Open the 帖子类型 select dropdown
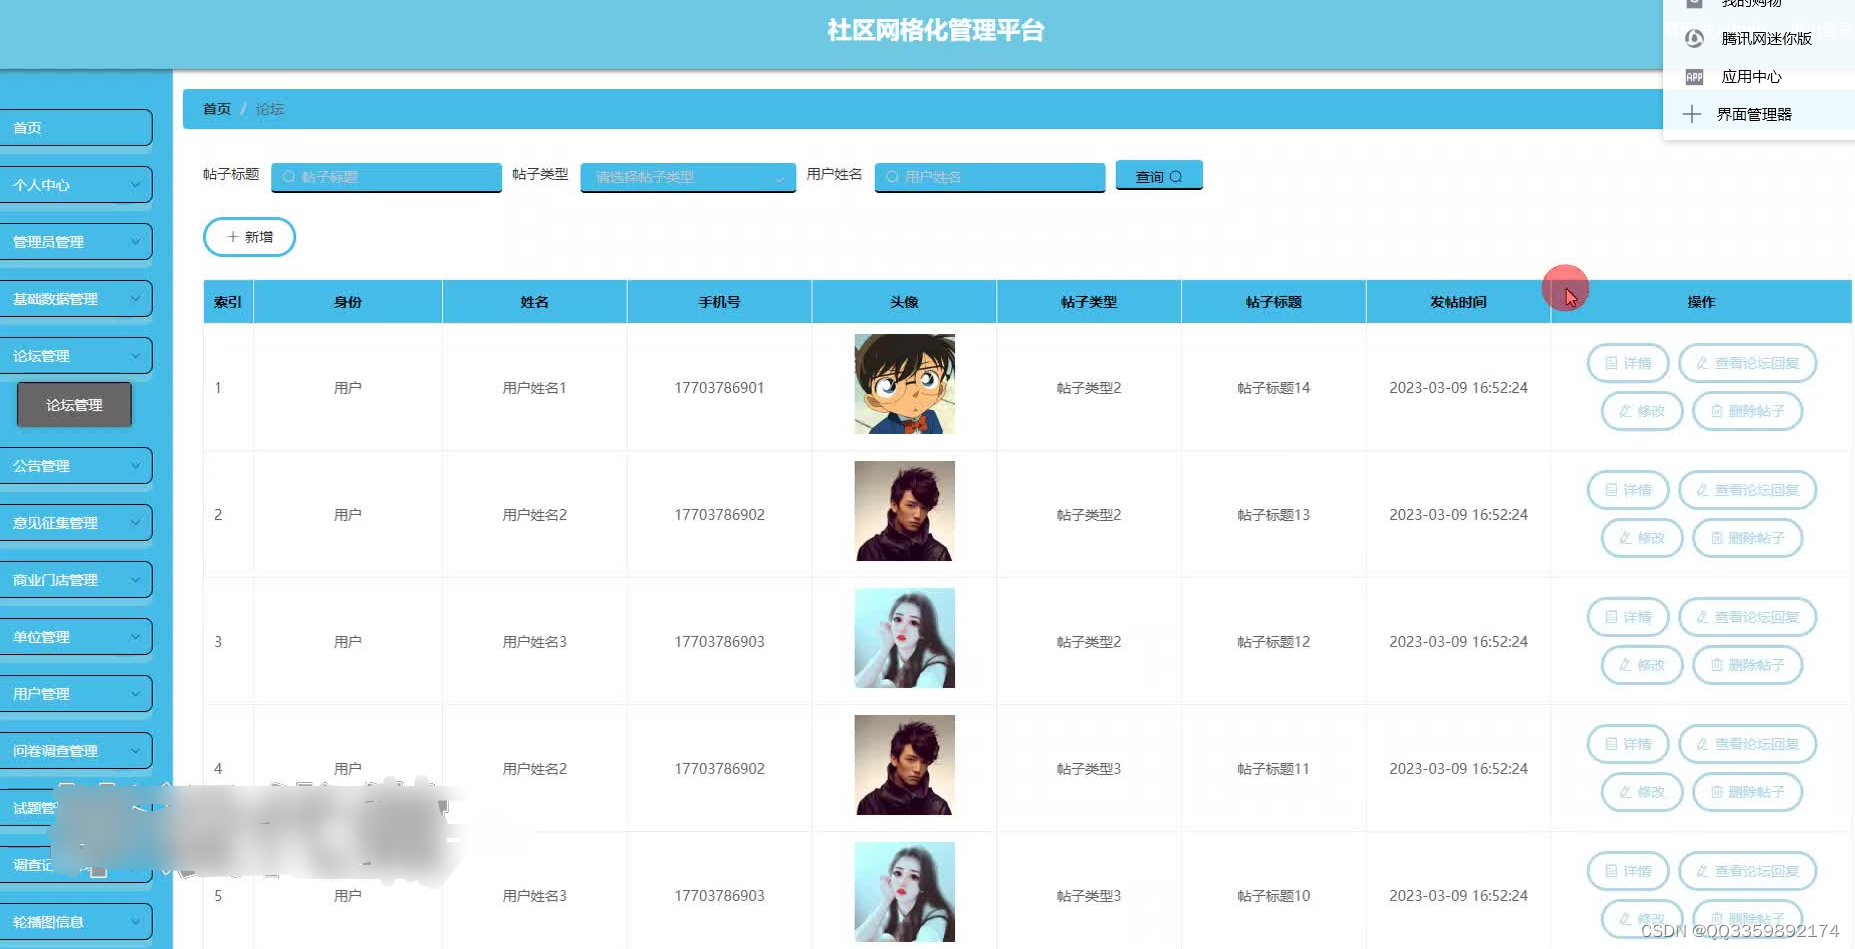The width and height of the screenshot is (1855, 949). tap(688, 177)
